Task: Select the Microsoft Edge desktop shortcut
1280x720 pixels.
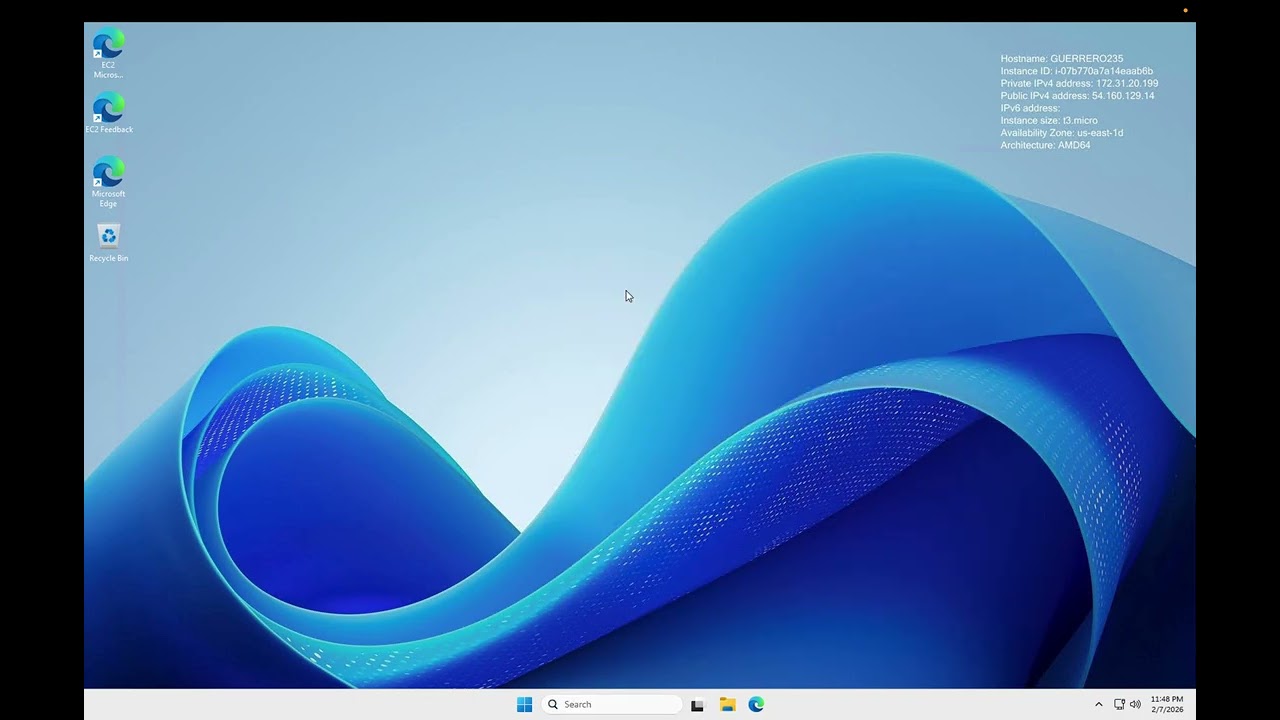Action: tap(108, 182)
